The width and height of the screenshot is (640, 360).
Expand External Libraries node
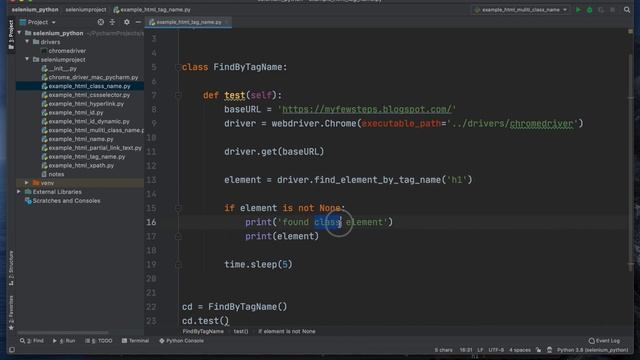point(19,192)
